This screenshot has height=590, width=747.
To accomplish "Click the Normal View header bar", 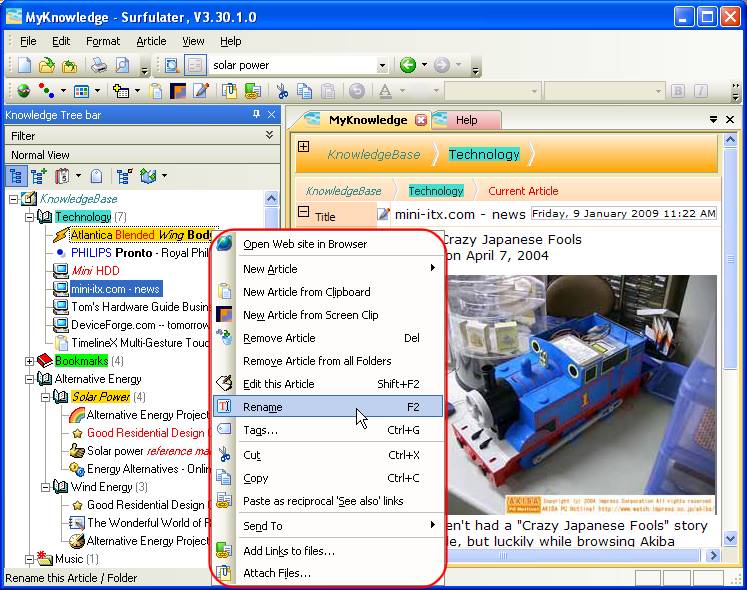I will click(142, 155).
